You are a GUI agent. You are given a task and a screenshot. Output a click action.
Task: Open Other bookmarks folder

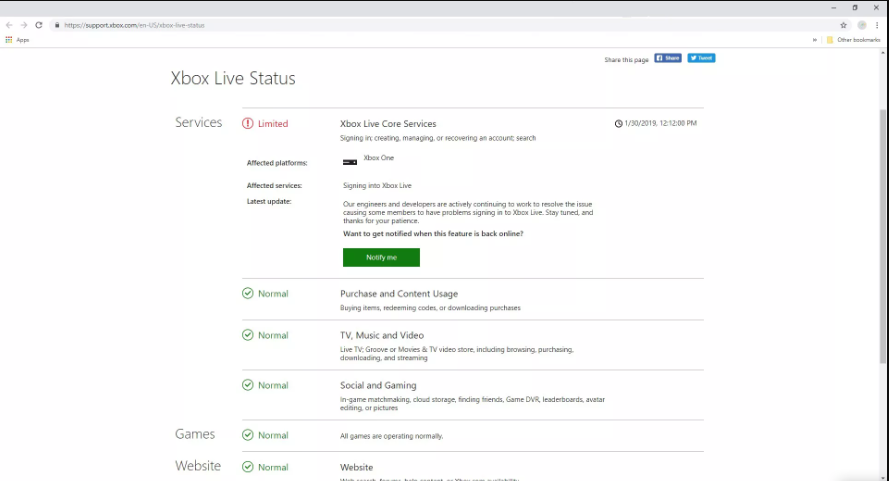[853, 40]
